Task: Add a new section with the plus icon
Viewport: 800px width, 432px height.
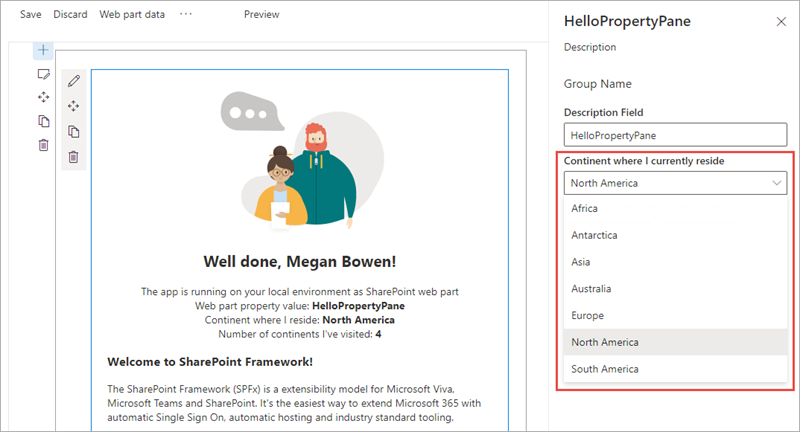Action: [x=43, y=50]
